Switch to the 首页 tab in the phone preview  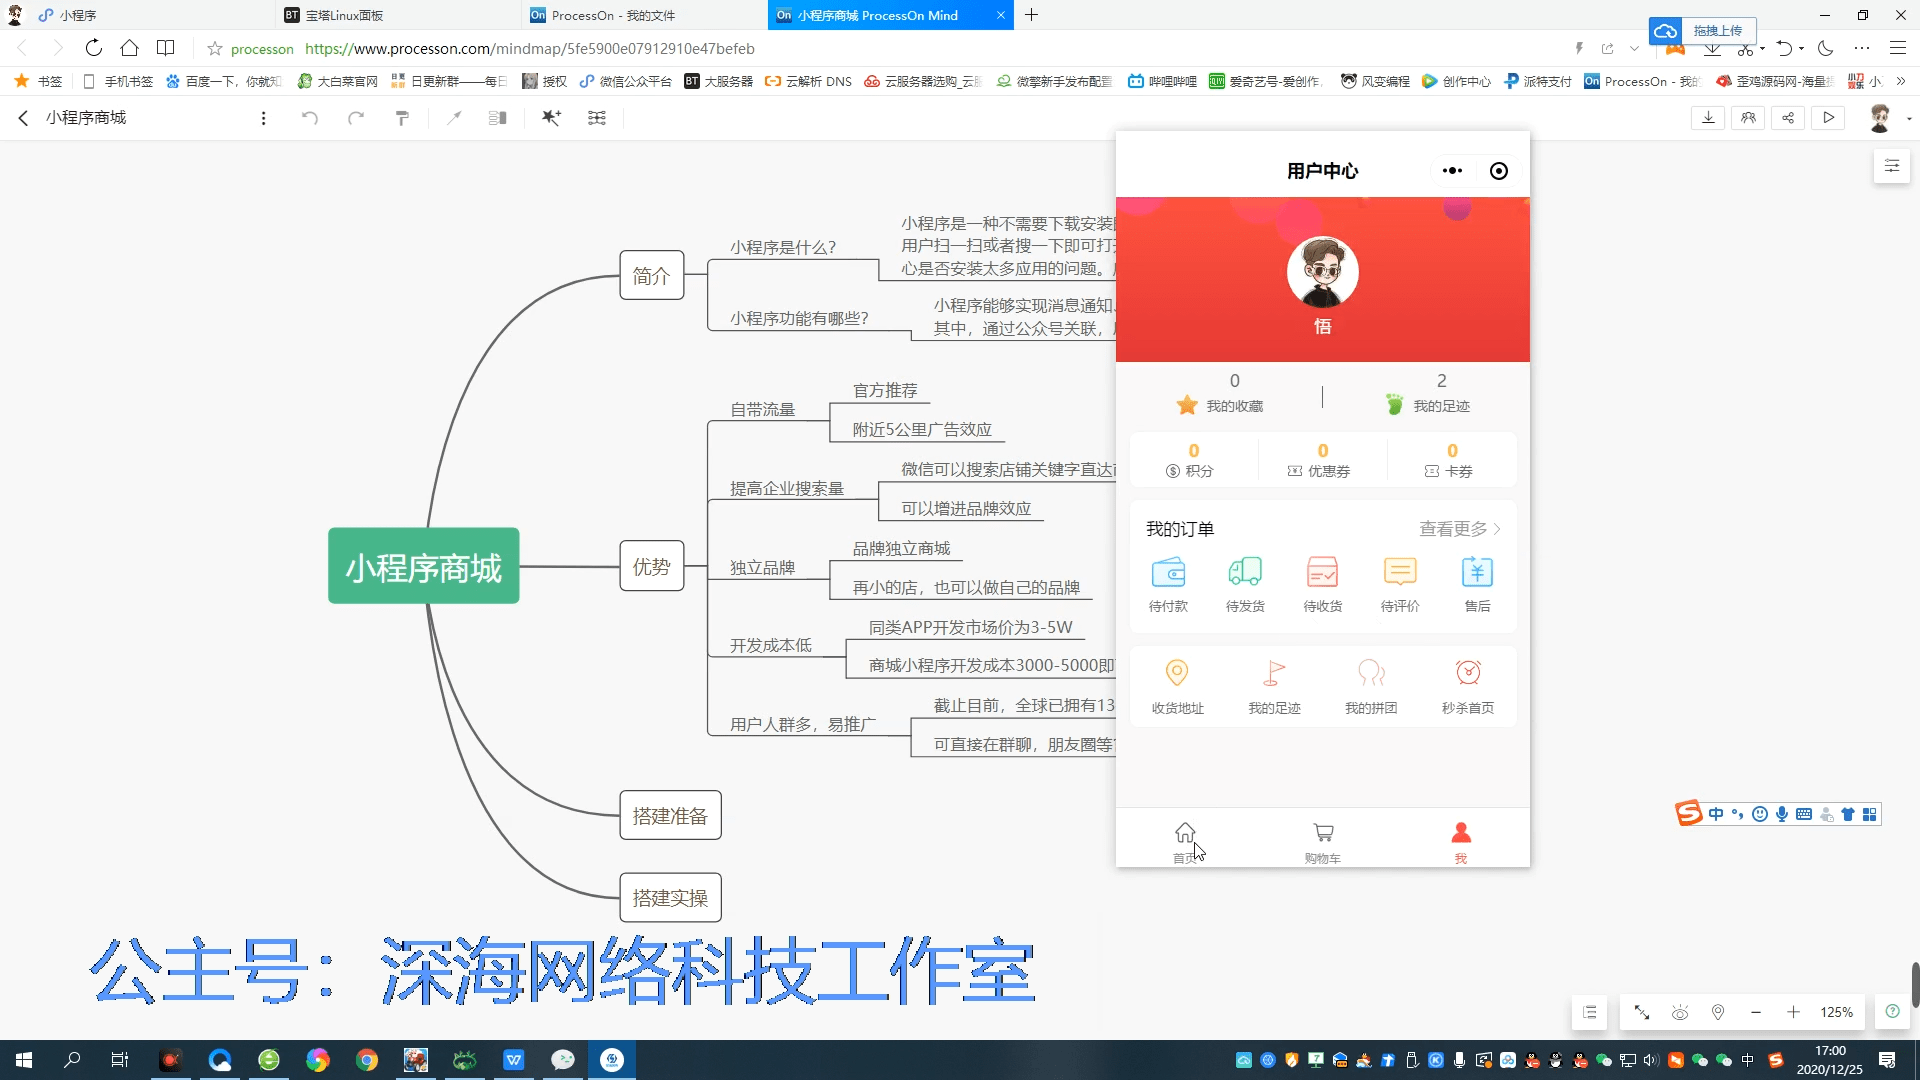pyautogui.click(x=1185, y=842)
